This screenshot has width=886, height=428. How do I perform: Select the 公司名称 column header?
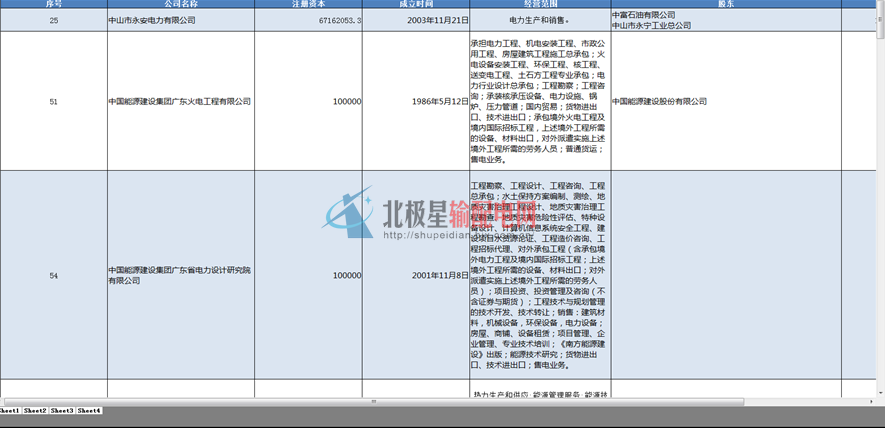(x=181, y=3)
